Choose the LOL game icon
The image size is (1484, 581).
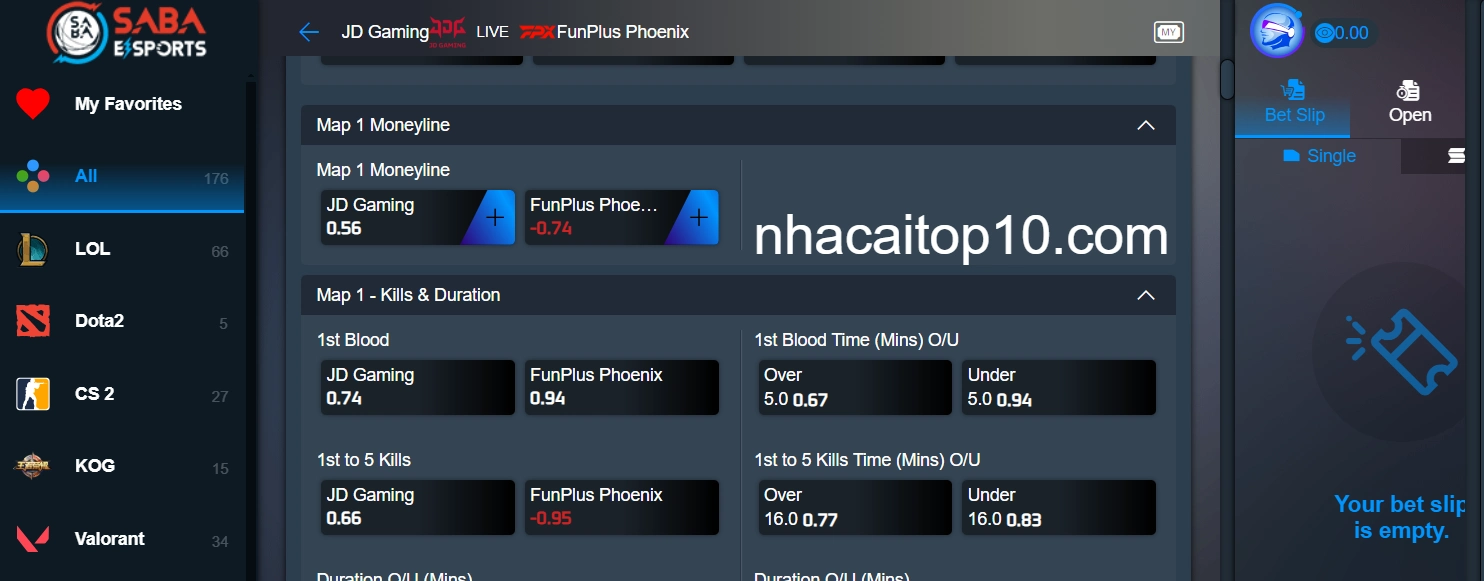32,249
